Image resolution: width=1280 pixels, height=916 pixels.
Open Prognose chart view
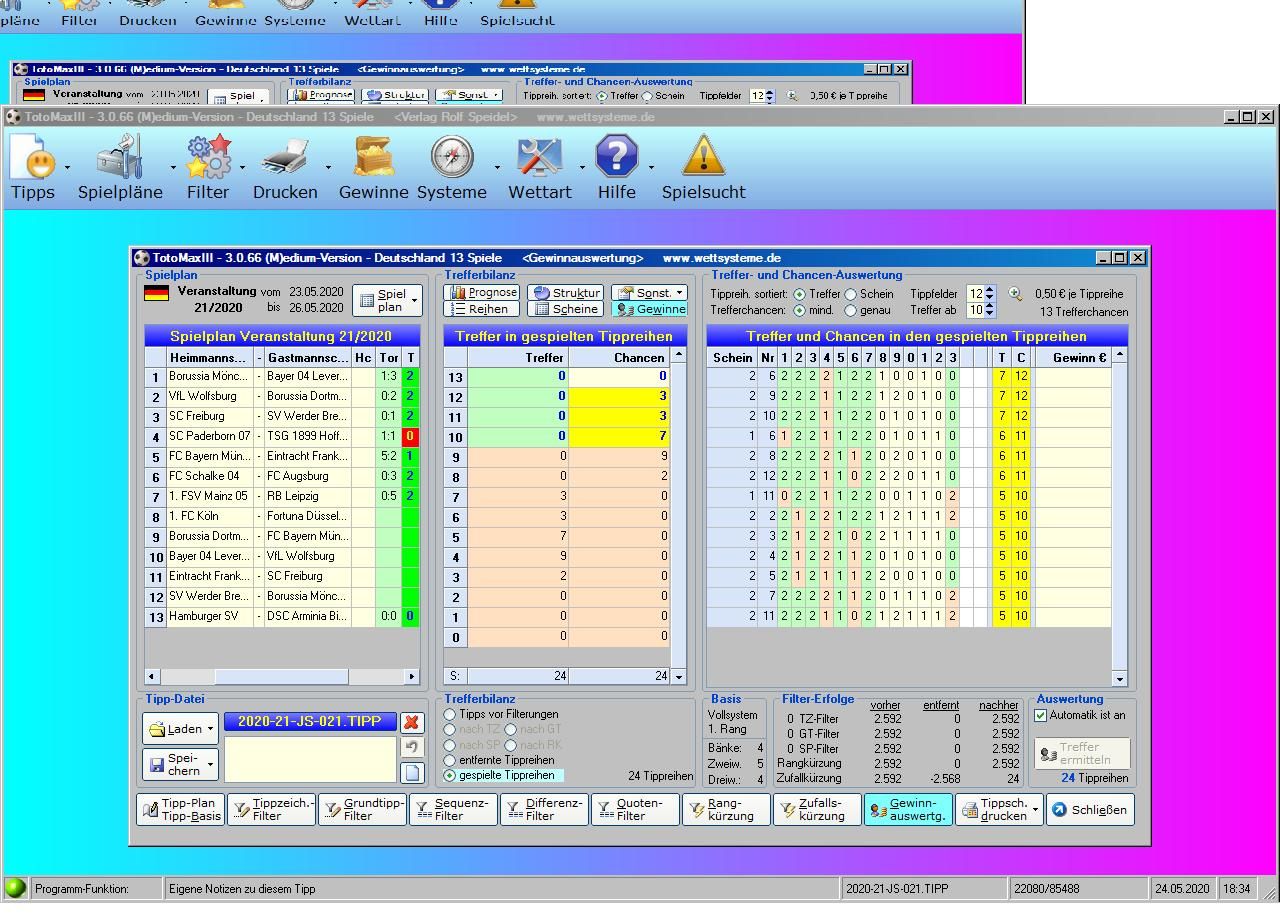482,293
